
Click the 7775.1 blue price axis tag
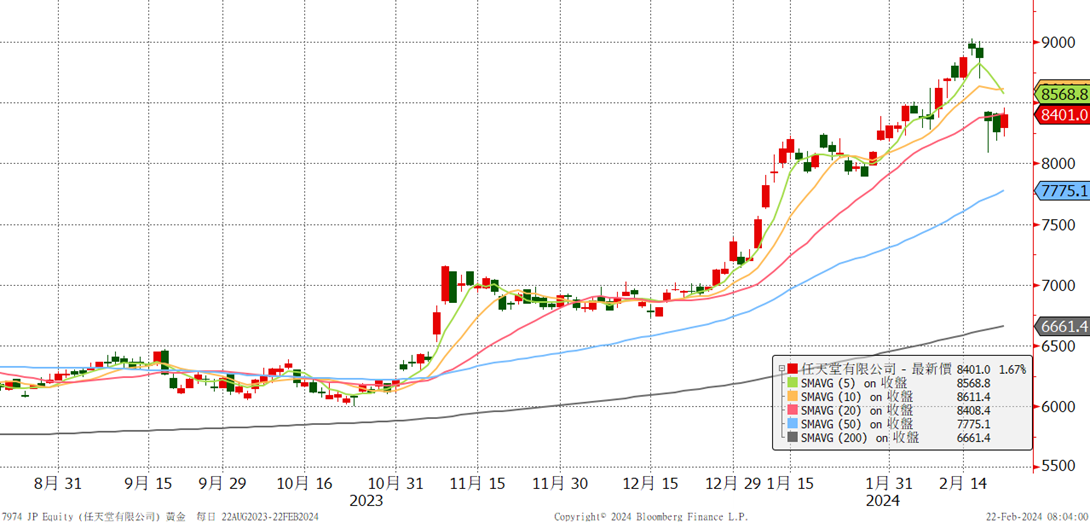coord(1062,191)
